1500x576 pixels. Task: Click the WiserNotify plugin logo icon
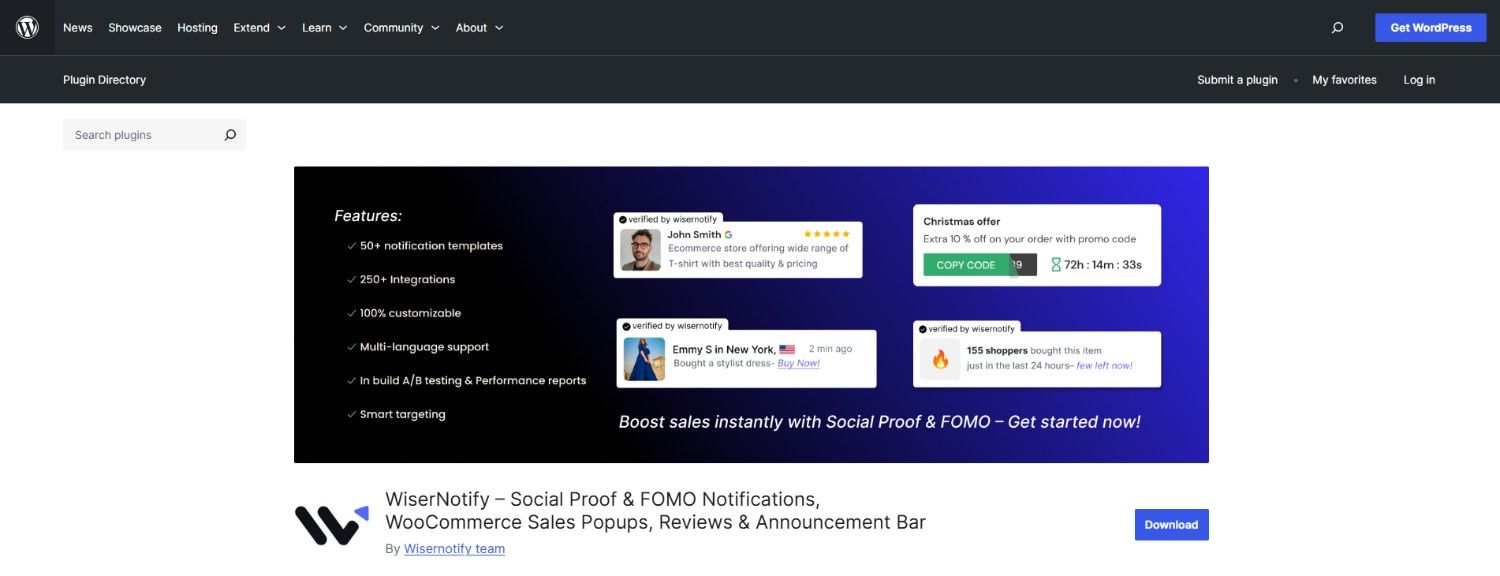332,525
